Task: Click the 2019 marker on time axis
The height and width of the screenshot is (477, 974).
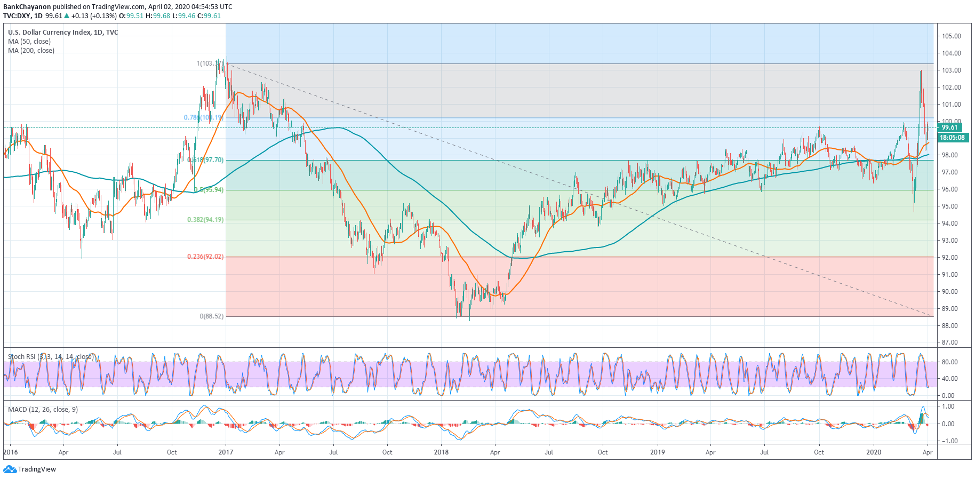Action: click(x=657, y=453)
